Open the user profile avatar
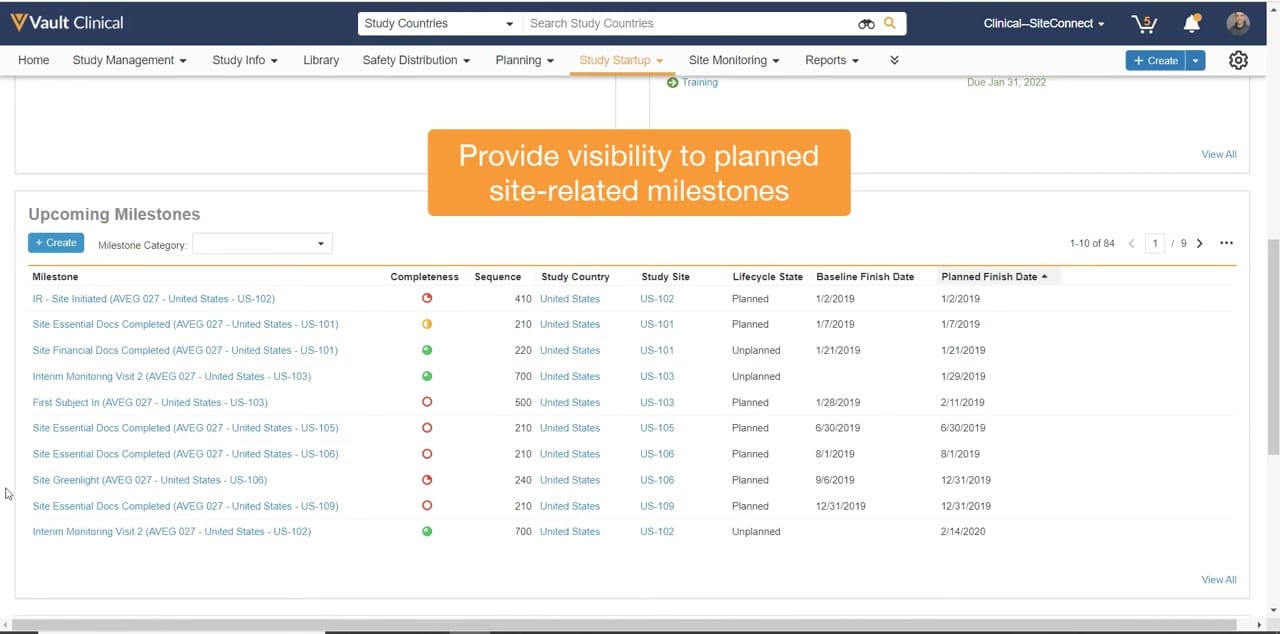 click(x=1238, y=23)
